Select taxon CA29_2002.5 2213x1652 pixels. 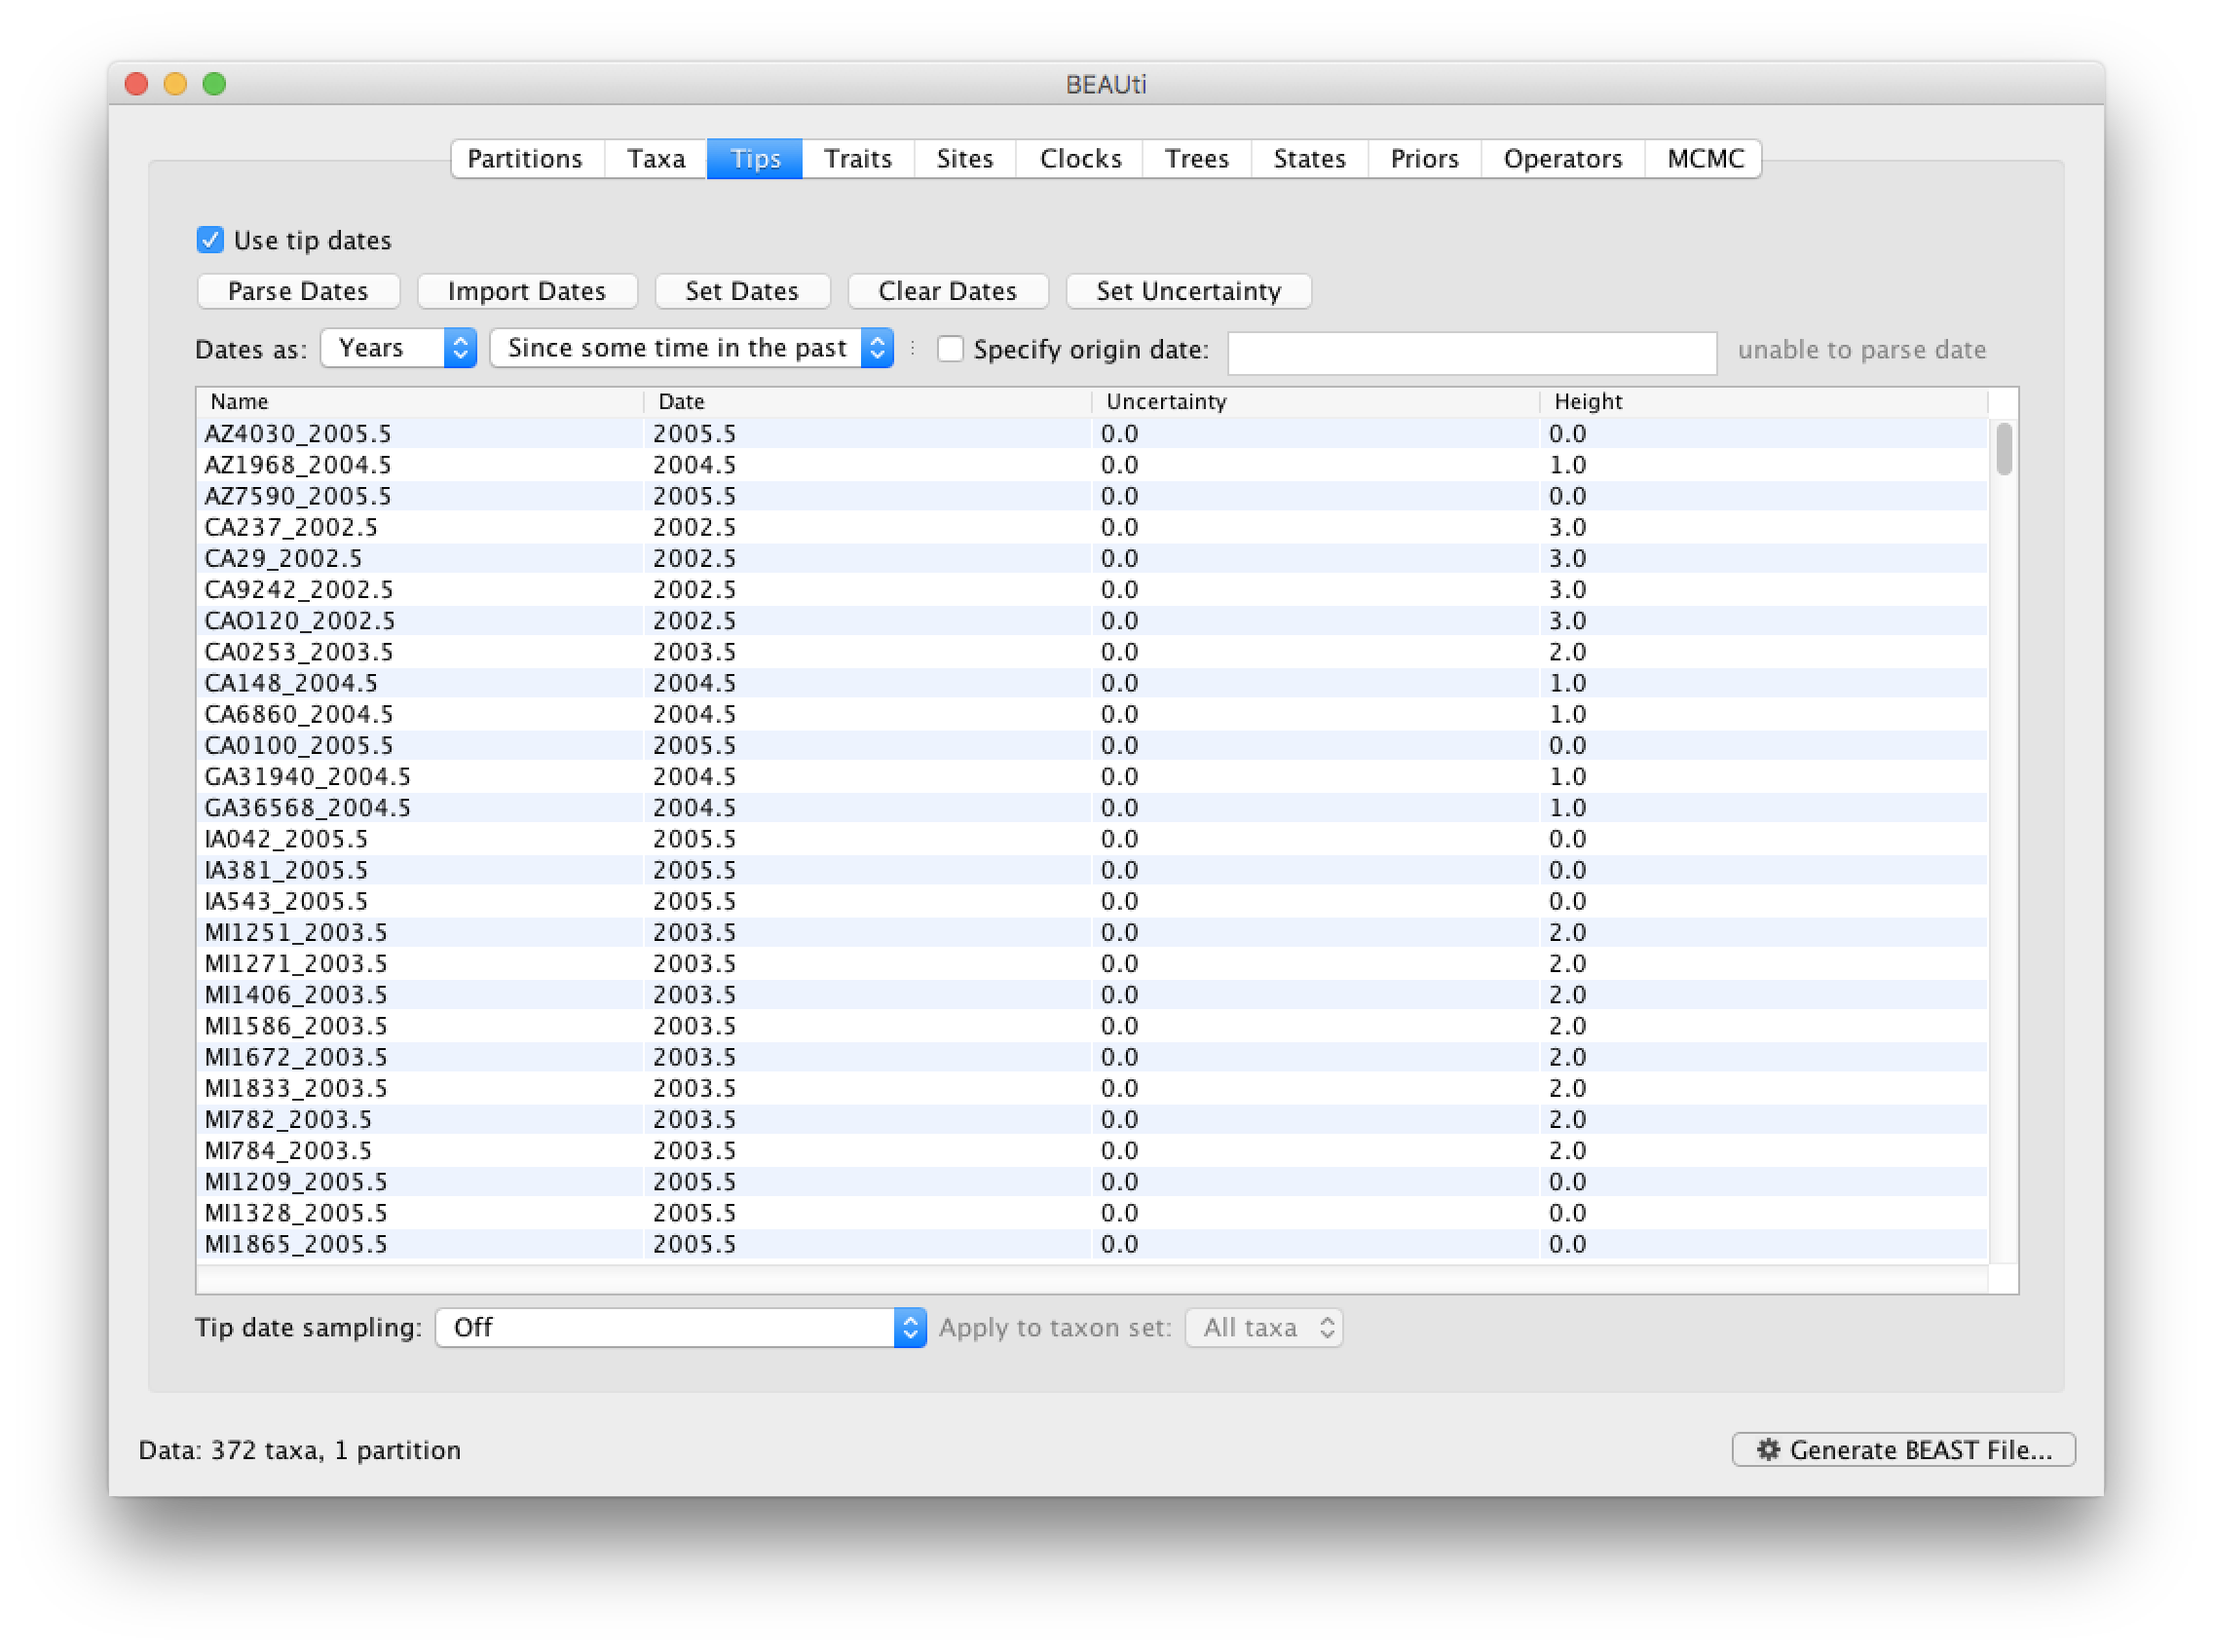(283, 558)
